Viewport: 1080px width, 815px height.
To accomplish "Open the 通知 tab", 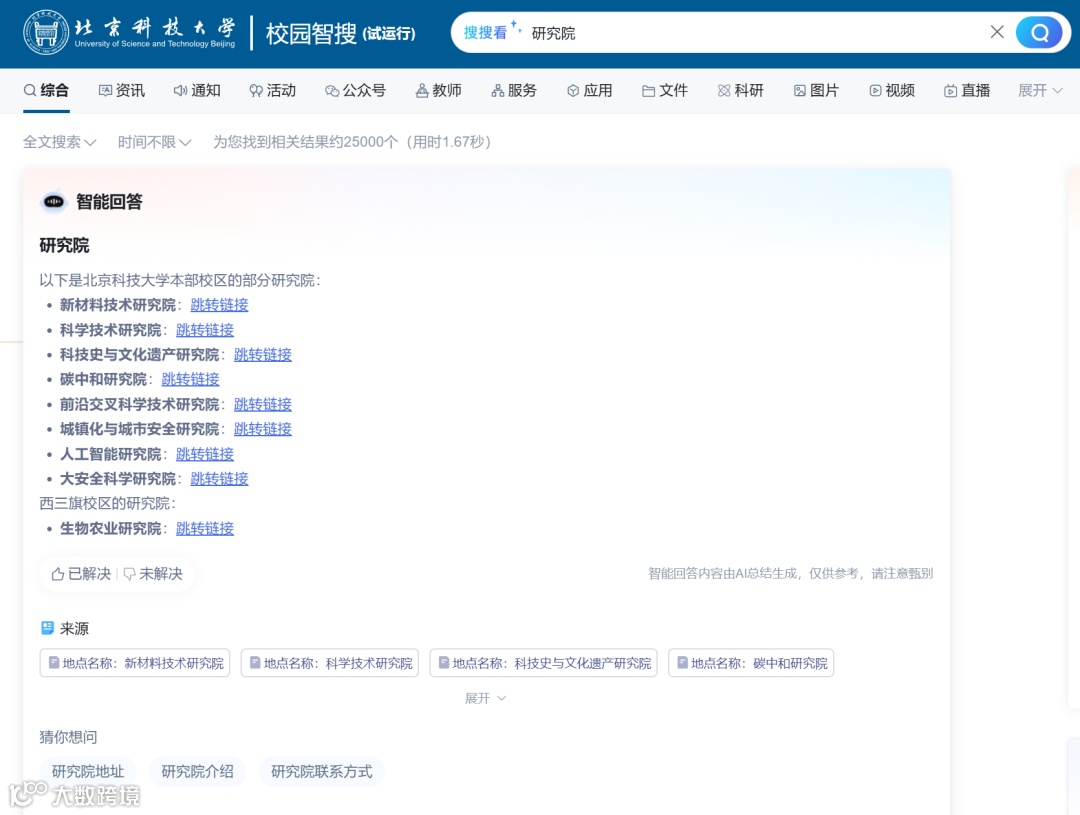I will click(x=197, y=90).
